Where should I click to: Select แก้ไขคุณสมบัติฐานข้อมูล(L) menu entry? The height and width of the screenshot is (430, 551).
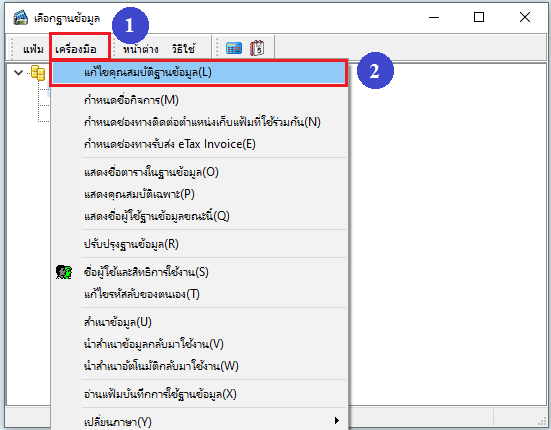(x=199, y=73)
